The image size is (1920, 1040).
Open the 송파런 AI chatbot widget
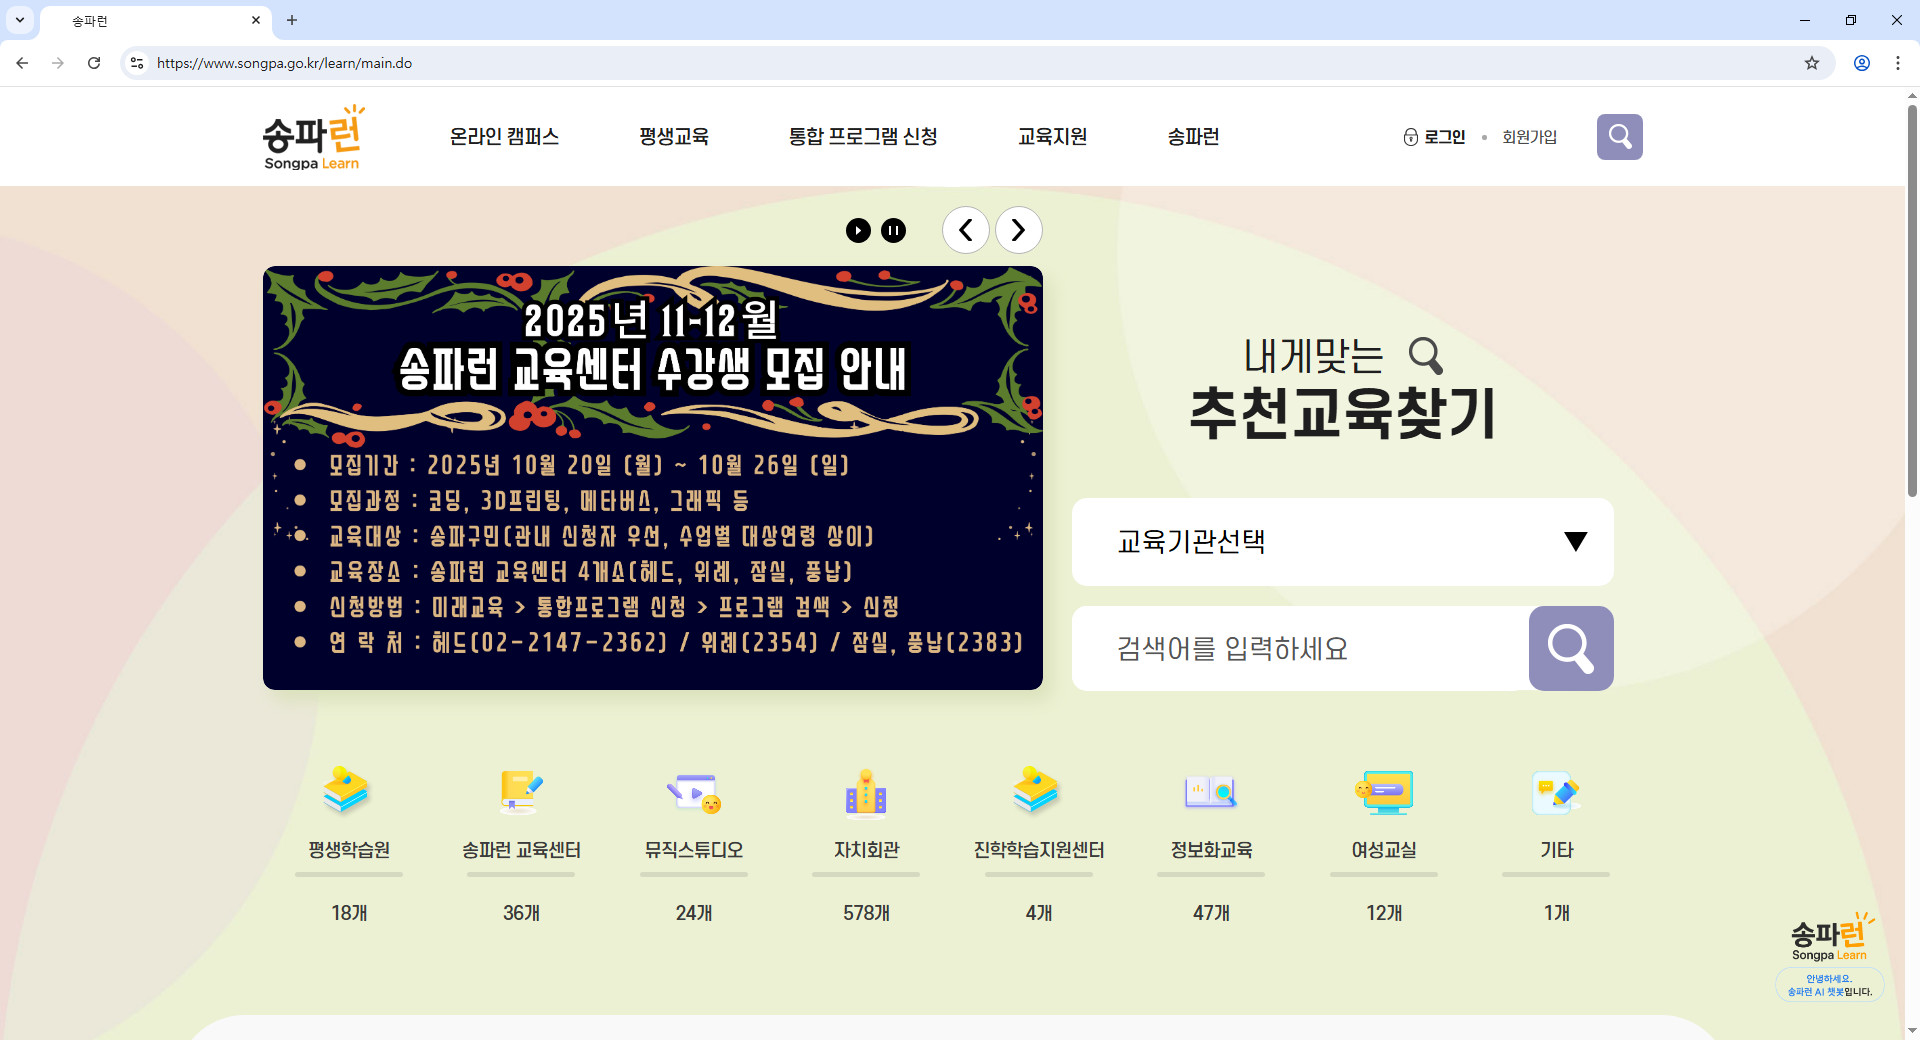tap(1830, 956)
